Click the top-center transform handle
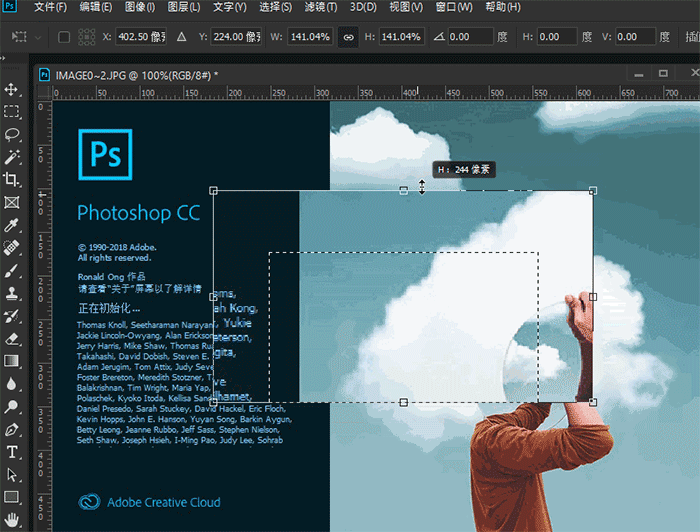The image size is (700, 532). tap(404, 191)
